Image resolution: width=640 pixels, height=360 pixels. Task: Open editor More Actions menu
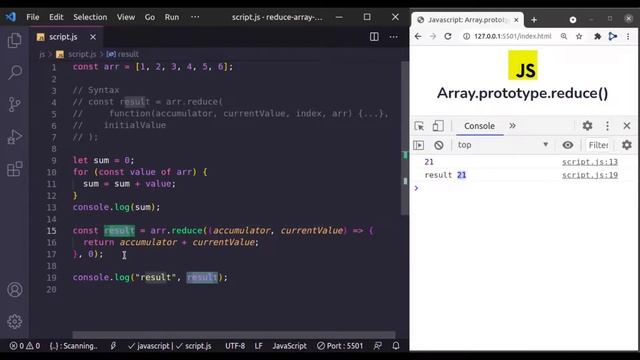click(393, 37)
